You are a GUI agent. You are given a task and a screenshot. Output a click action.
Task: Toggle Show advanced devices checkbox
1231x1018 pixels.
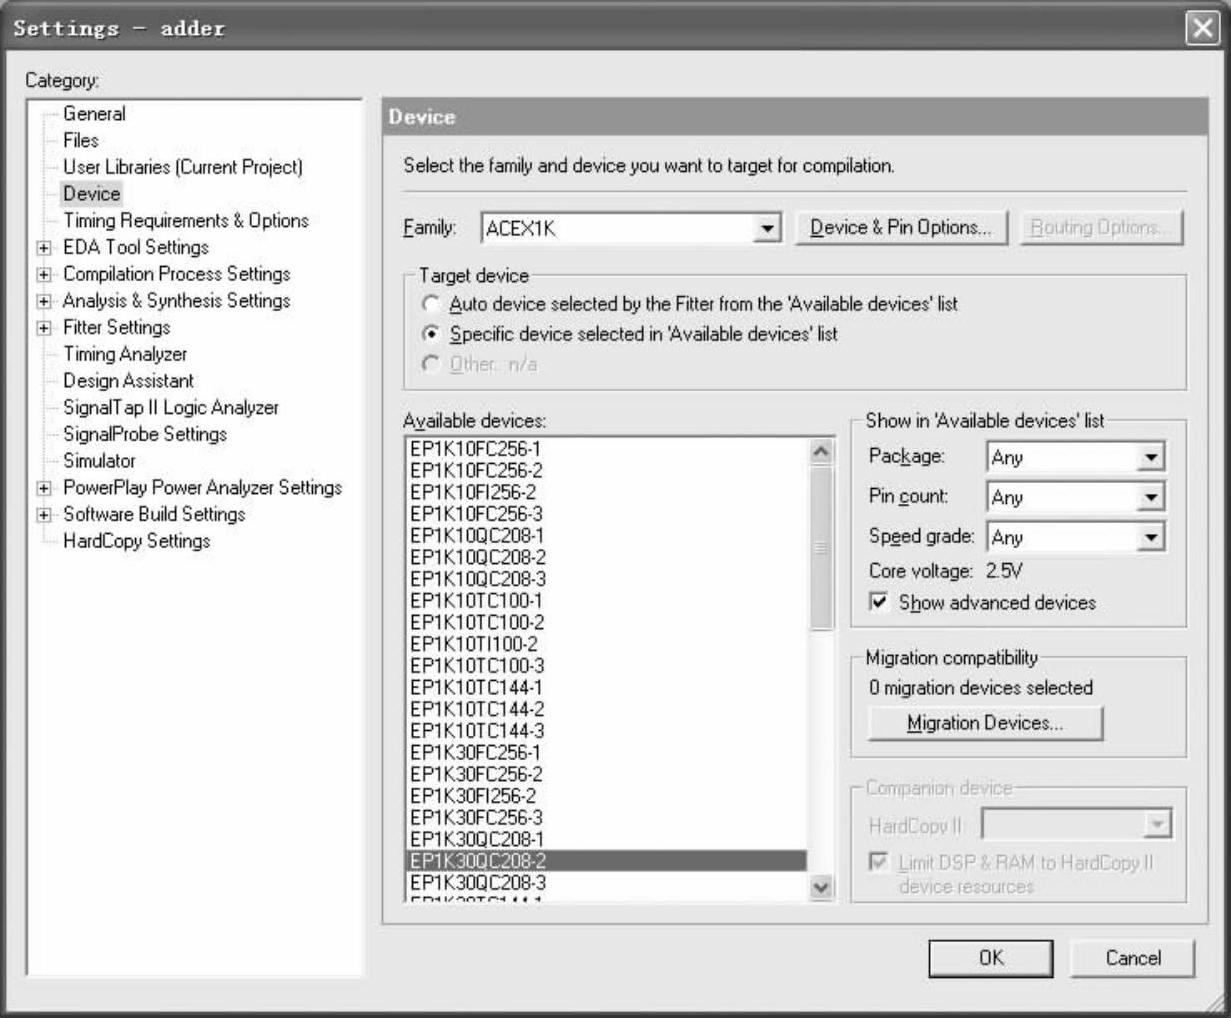pyautogui.click(x=879, y=603)
